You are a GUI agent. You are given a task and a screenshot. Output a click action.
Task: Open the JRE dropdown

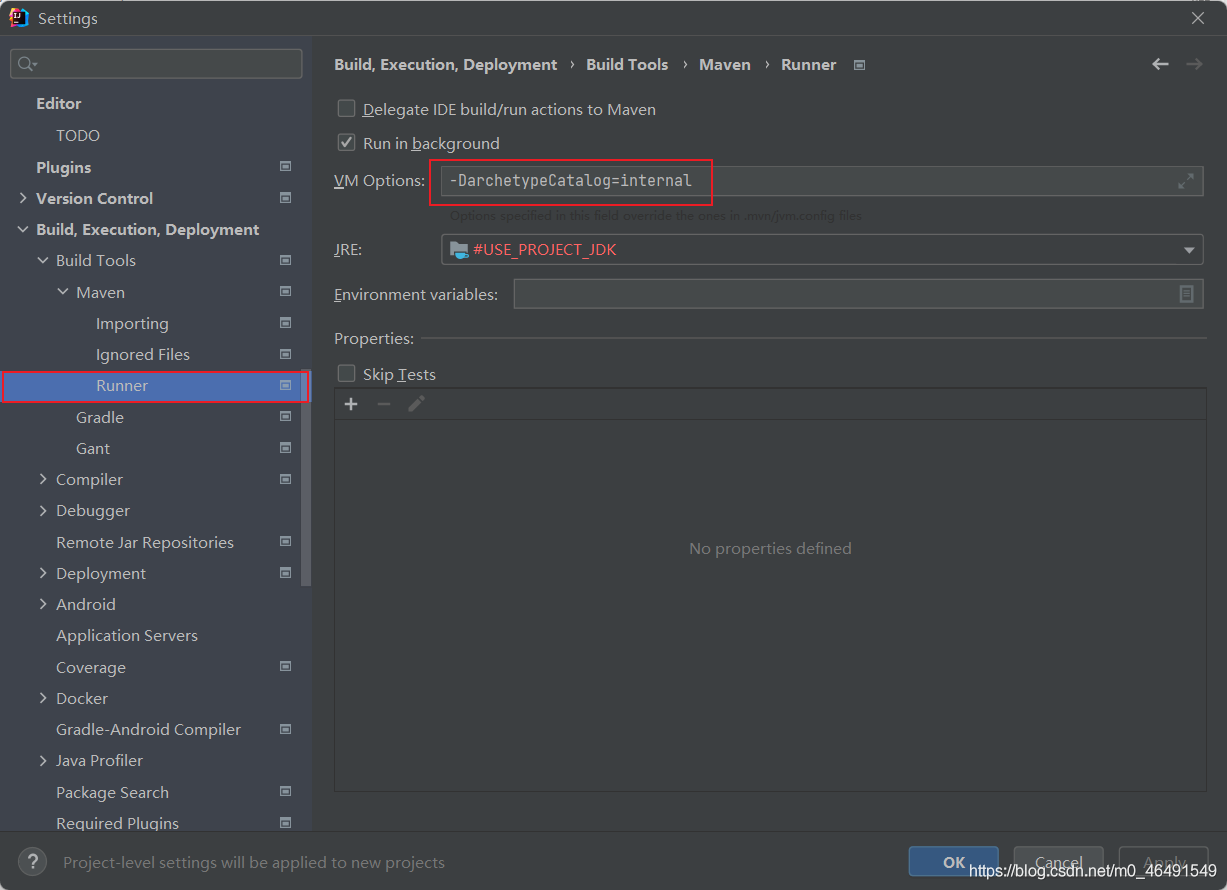coord(822,249)
